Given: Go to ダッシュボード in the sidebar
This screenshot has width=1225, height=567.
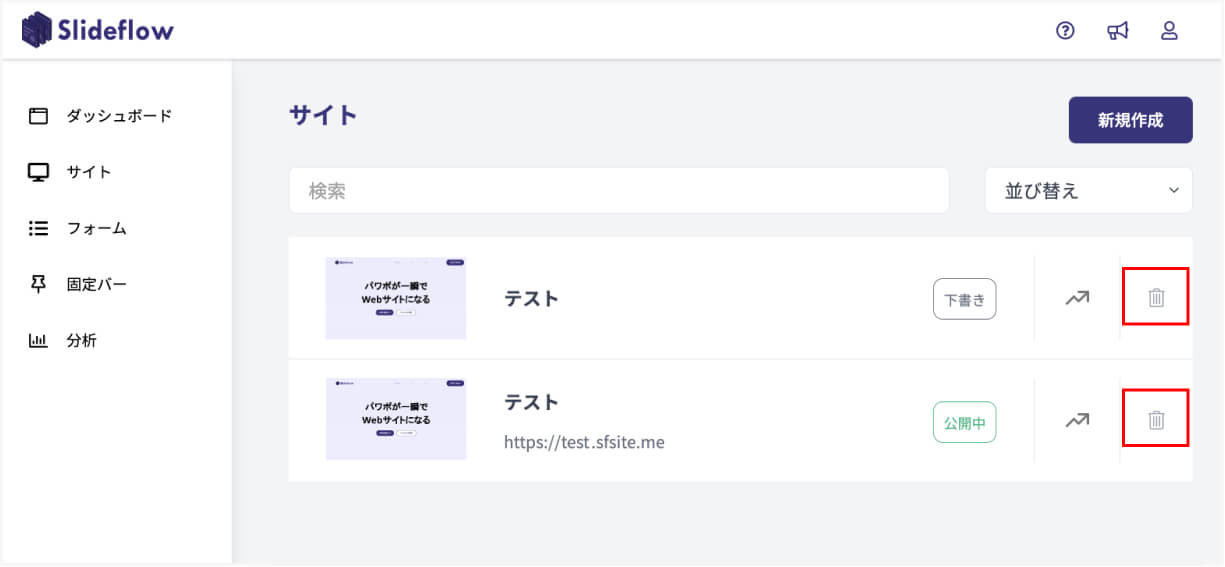Looking at the screenshot, I should click(118, 116).
